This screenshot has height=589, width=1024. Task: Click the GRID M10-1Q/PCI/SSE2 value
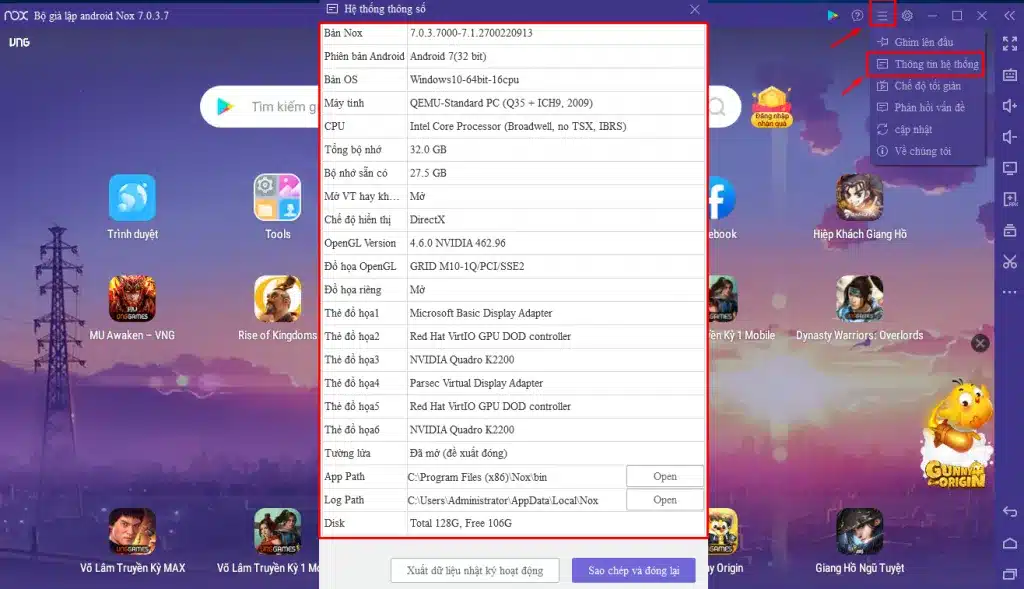click(467, 266)
